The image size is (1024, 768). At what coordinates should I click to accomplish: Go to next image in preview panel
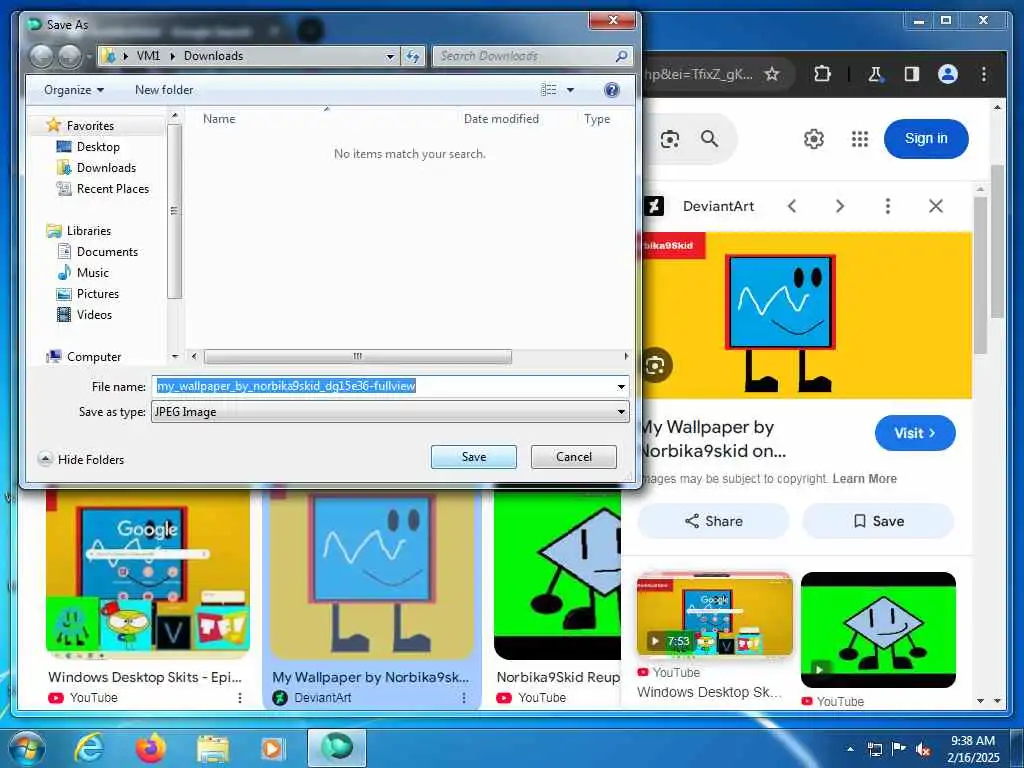(x=840, y=206)
